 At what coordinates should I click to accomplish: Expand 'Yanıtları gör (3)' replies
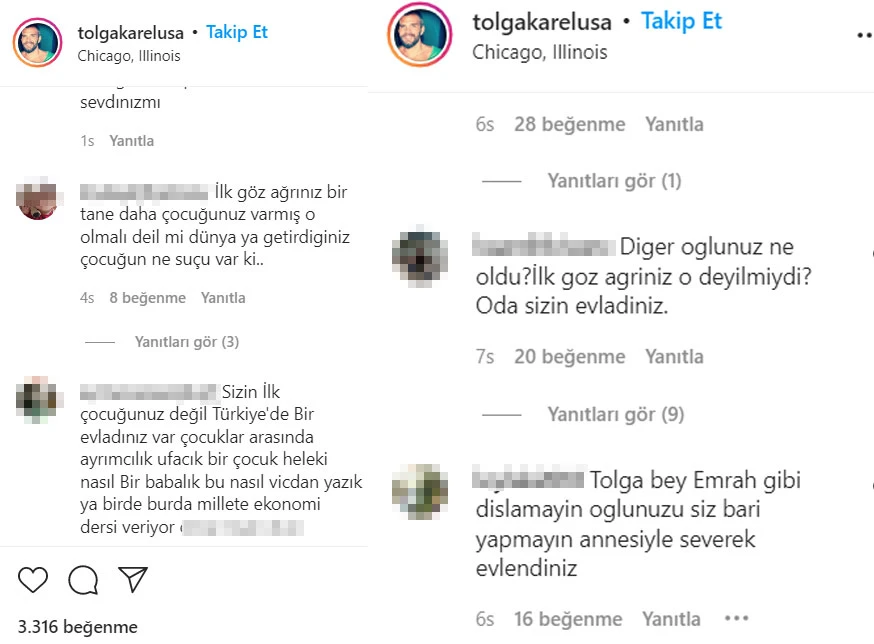(187, 342)
